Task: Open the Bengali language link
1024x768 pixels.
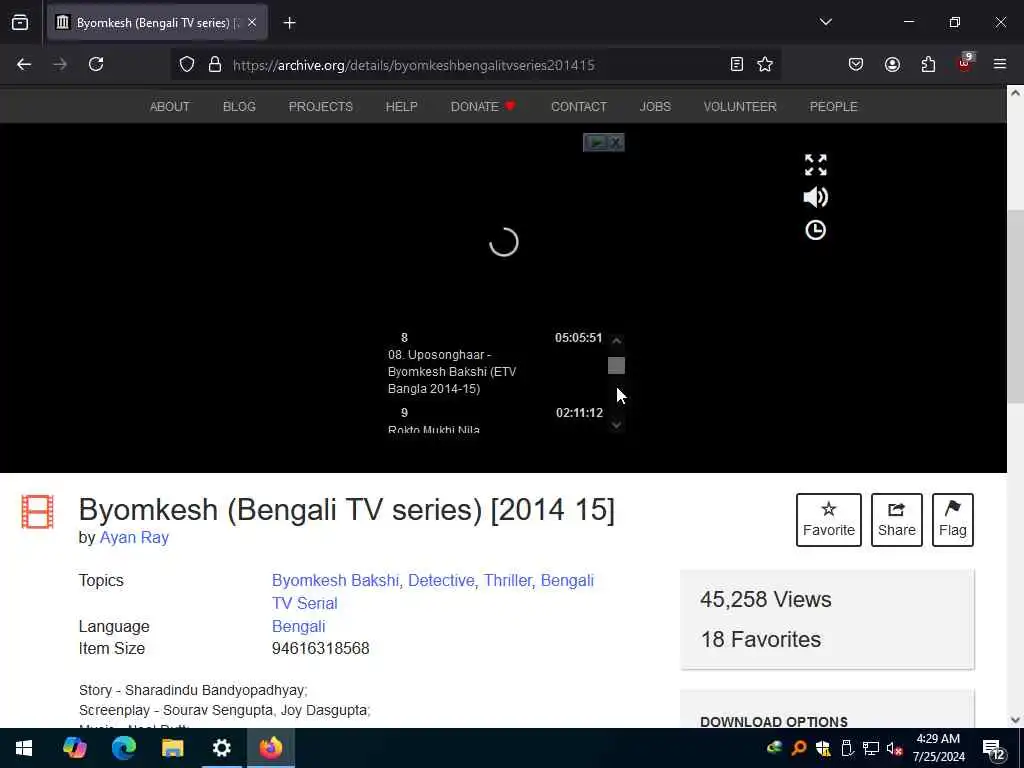Action: tap(298, 626)
